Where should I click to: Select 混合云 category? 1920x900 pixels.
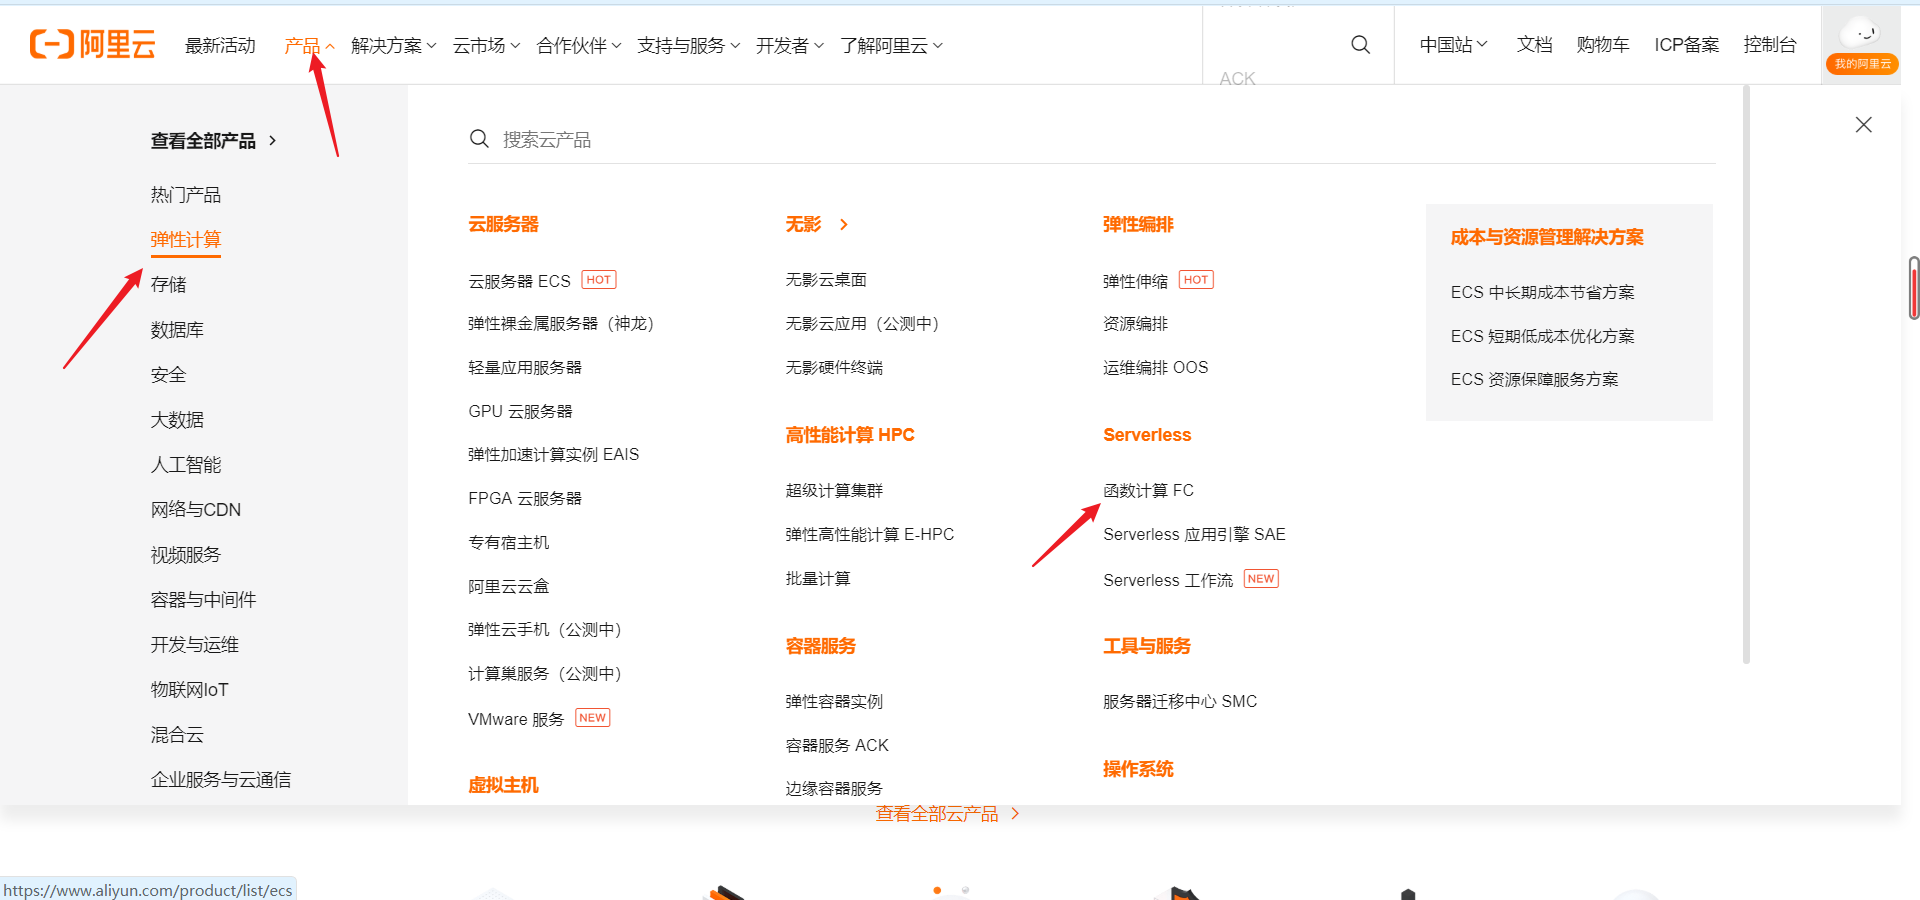177,735
